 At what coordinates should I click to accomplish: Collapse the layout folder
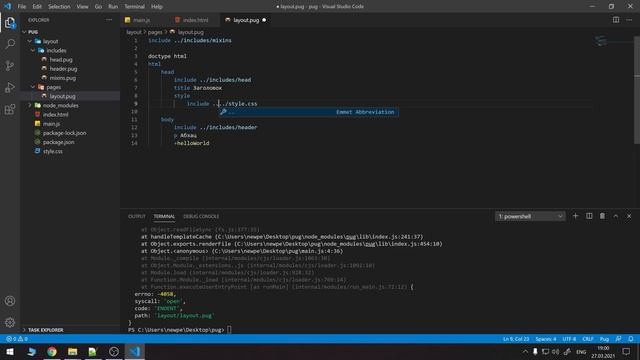click(50, 41)
